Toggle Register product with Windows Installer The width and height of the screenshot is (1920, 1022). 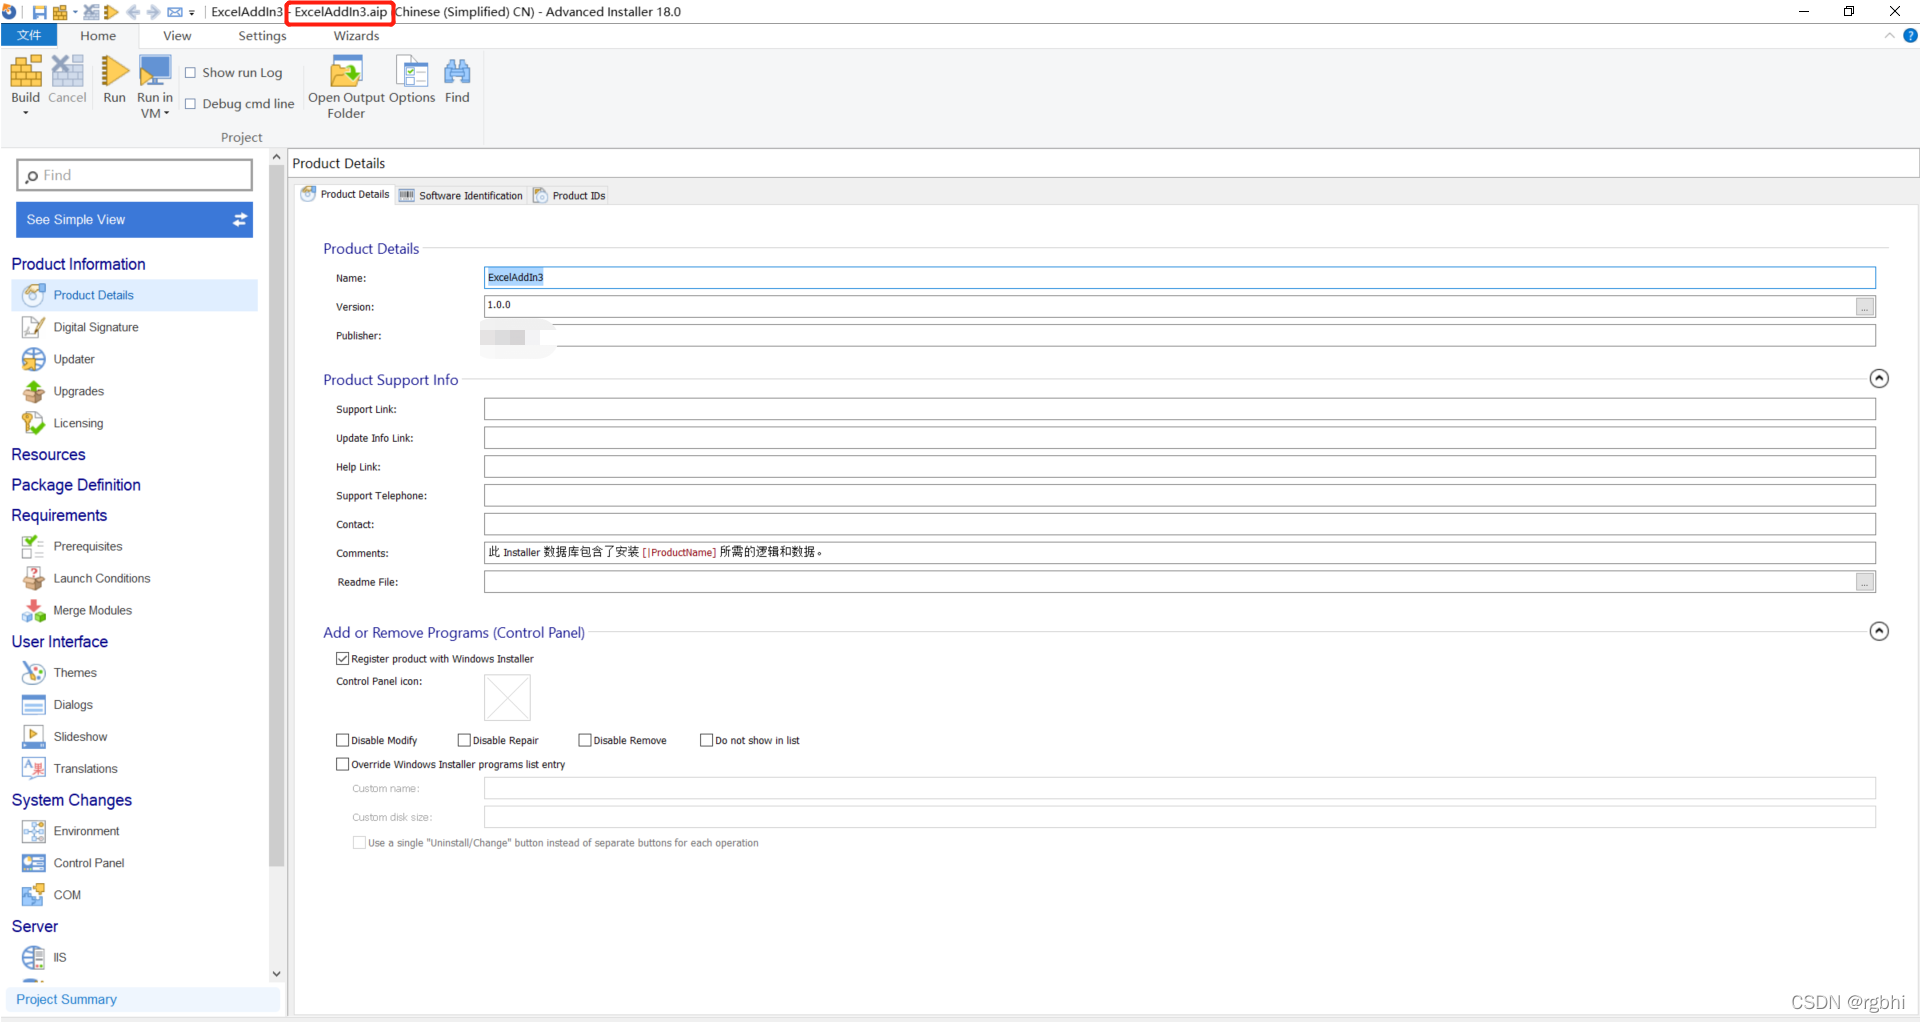(x=343, y=659)
